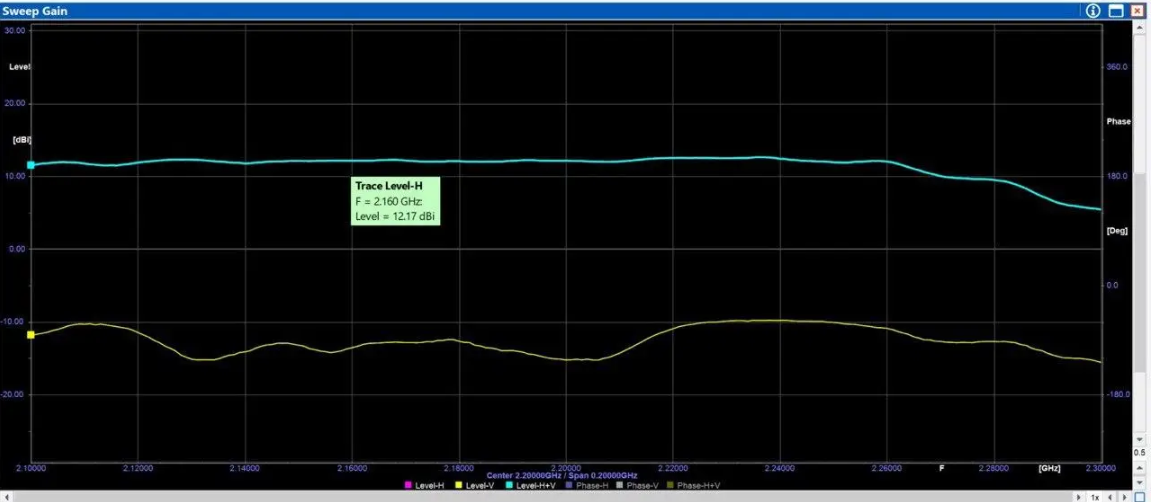Click the vertical zoom up arrow below 0.5
1151x502 pixels.
coord(1139,467)
